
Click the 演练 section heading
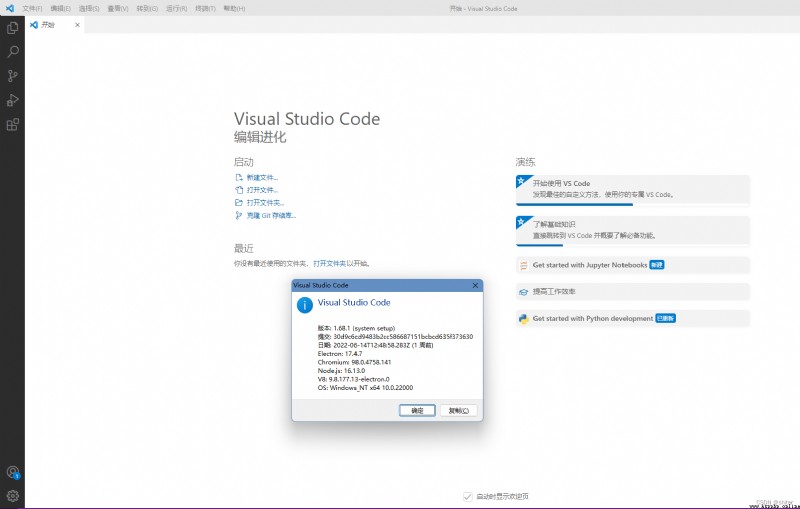tap(526, 162)
